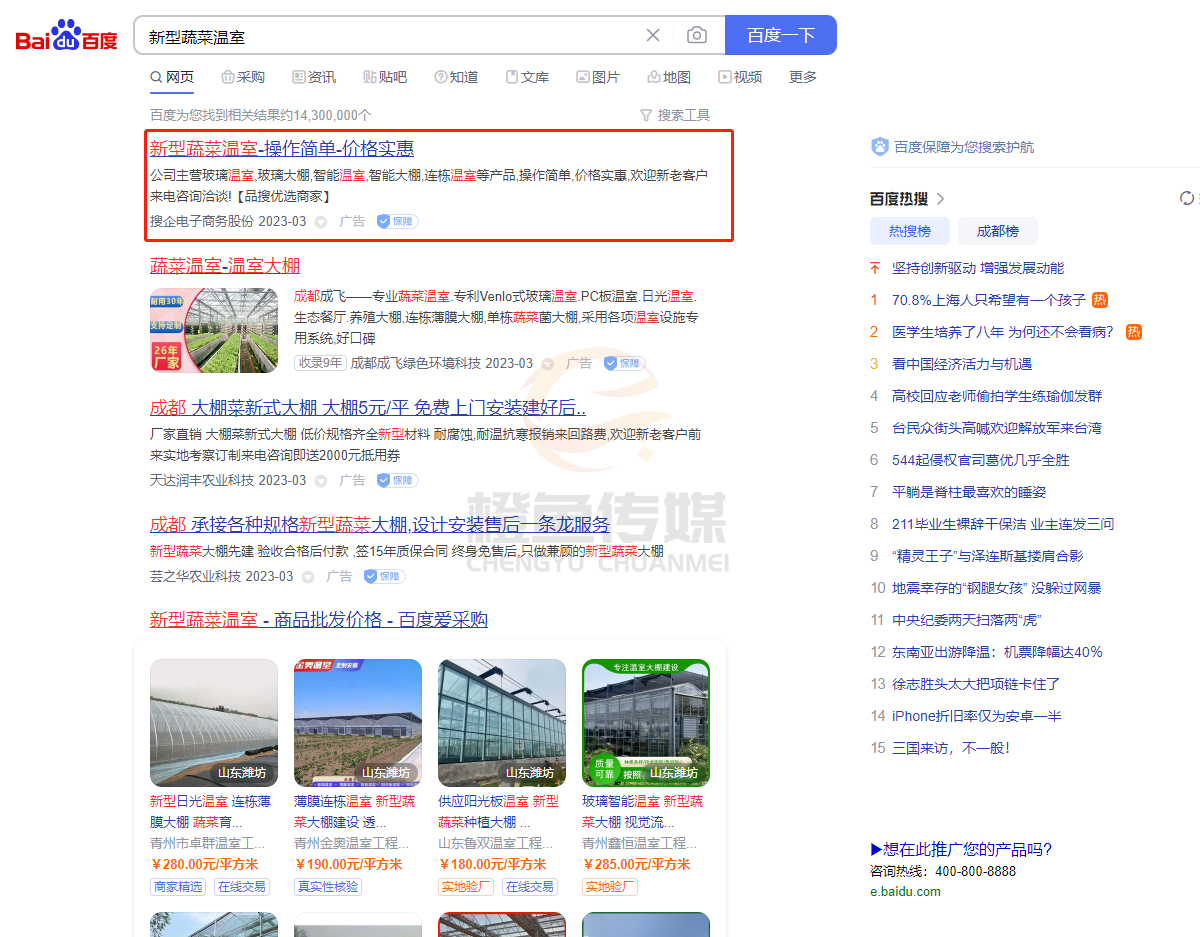Clear the search box with X icon

click(x=653, y=35)
